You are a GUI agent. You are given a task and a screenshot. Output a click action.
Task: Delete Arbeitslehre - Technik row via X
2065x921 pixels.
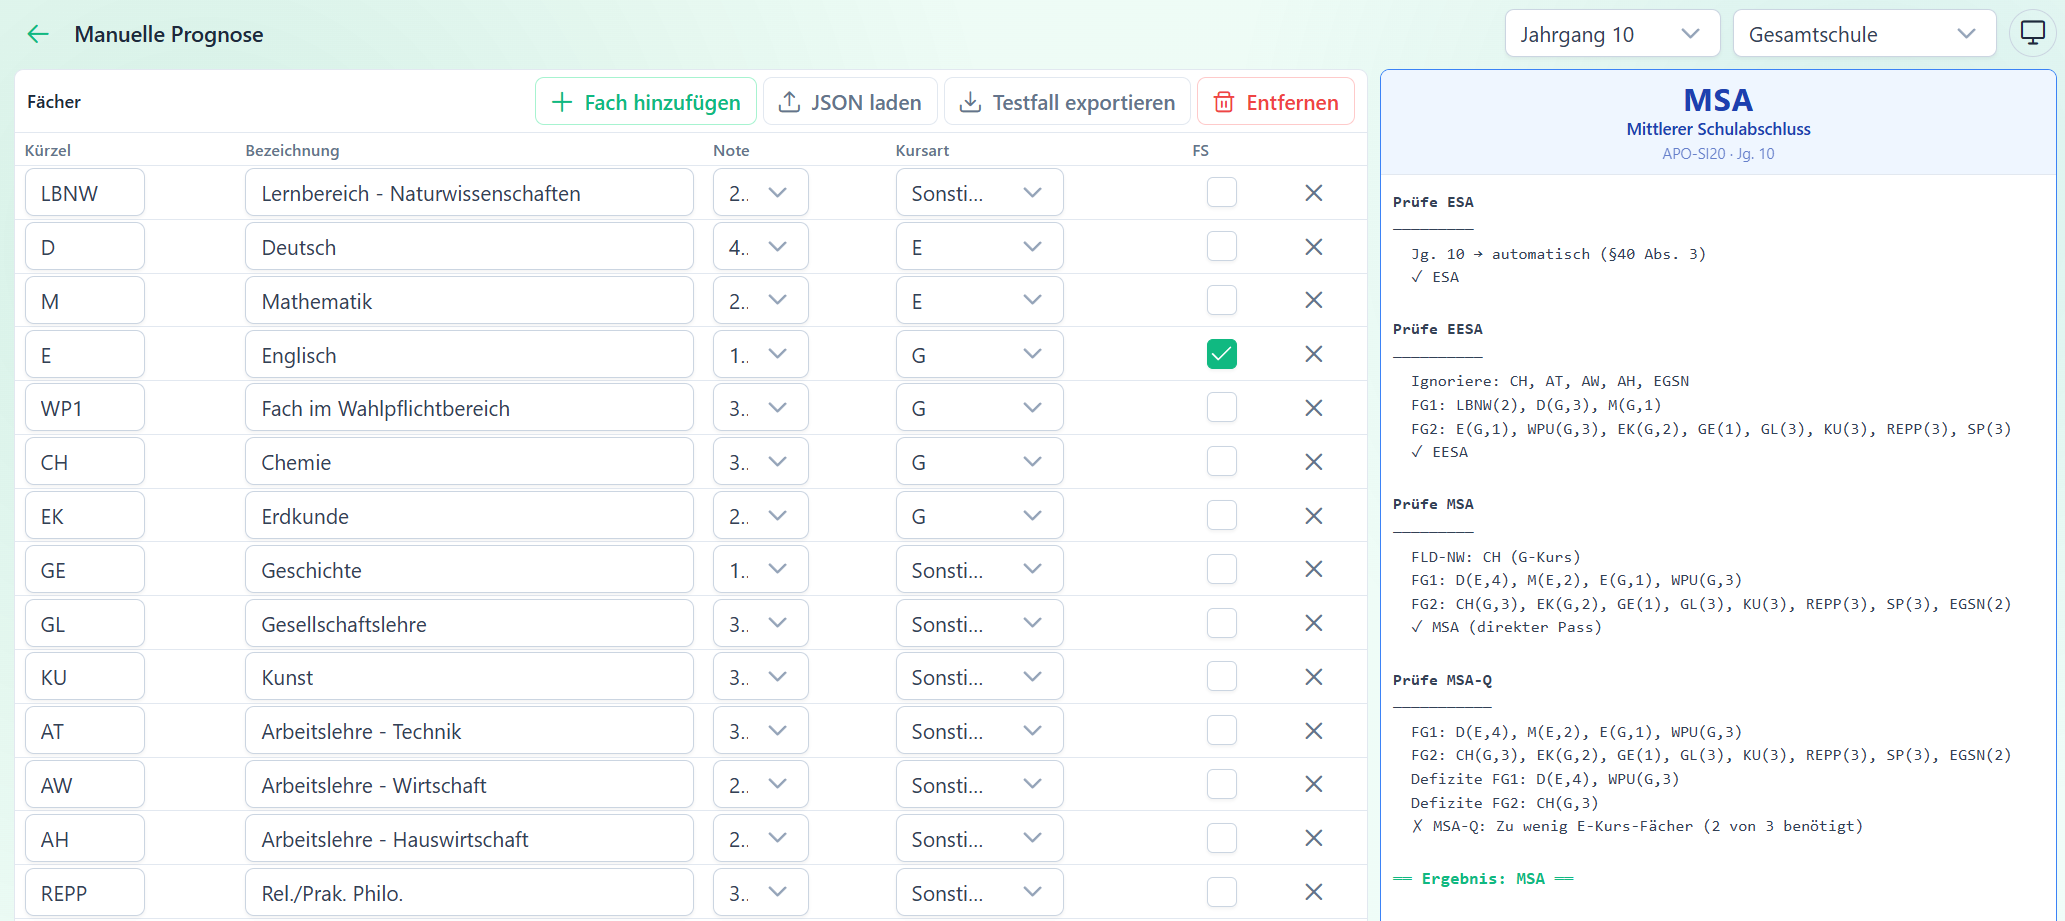pos(1314,731)
